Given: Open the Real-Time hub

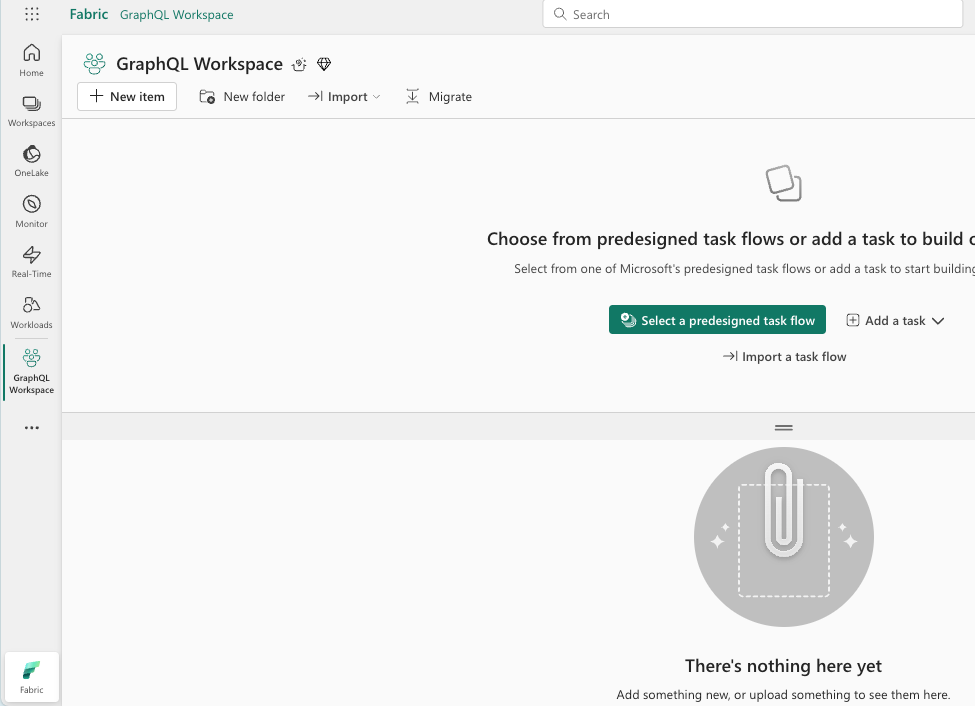Looking at the screenshot, I should [32, 262].
